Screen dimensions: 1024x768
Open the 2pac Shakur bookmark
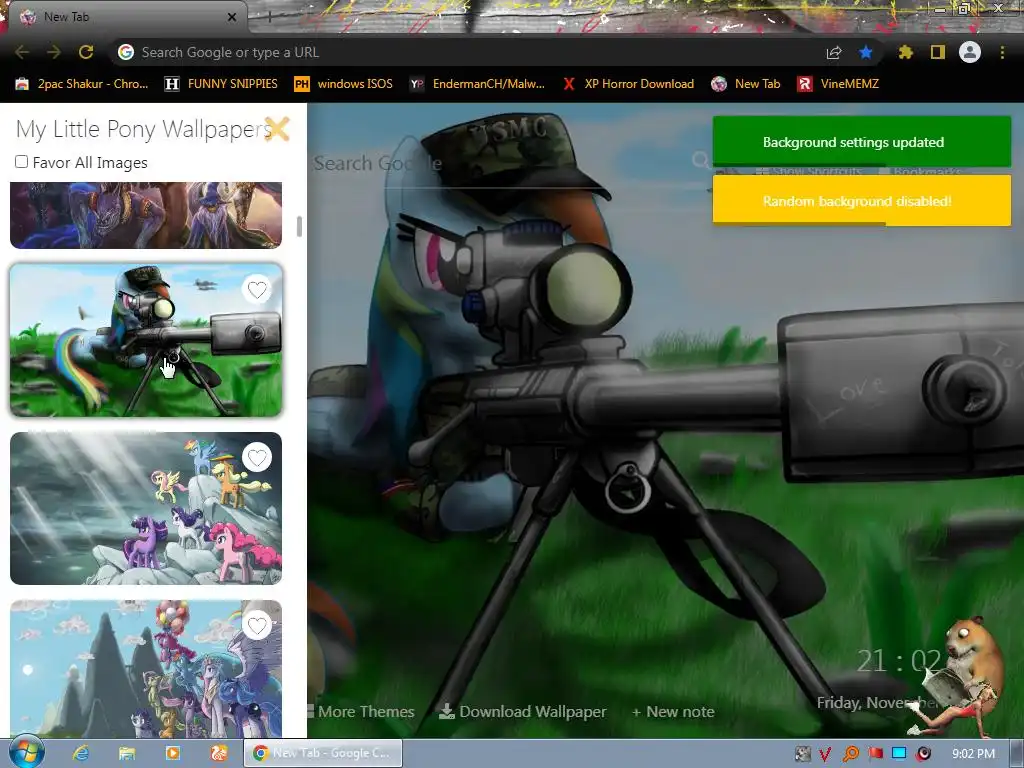82,84
